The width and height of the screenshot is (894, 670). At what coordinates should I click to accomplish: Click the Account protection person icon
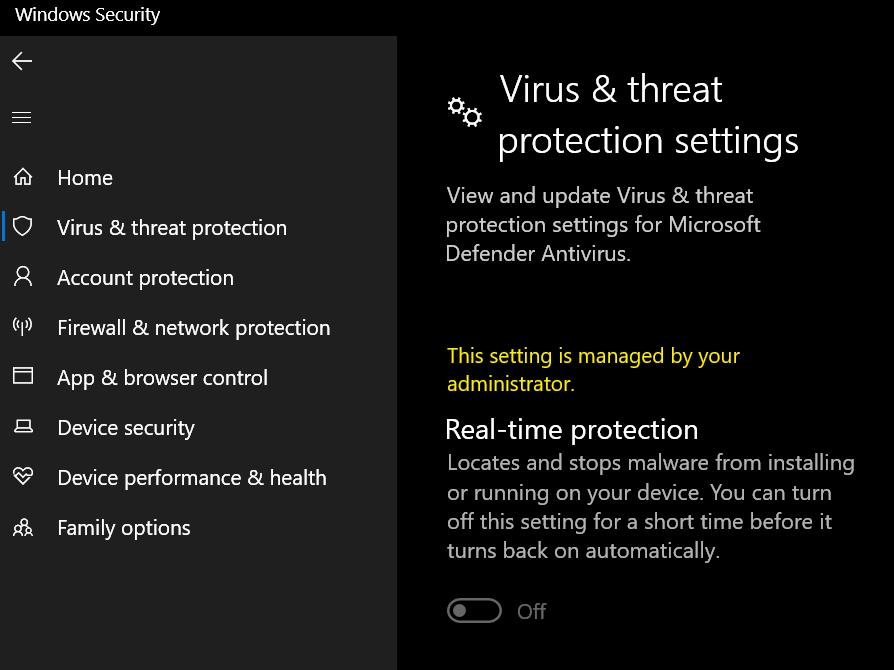[22, 277]
